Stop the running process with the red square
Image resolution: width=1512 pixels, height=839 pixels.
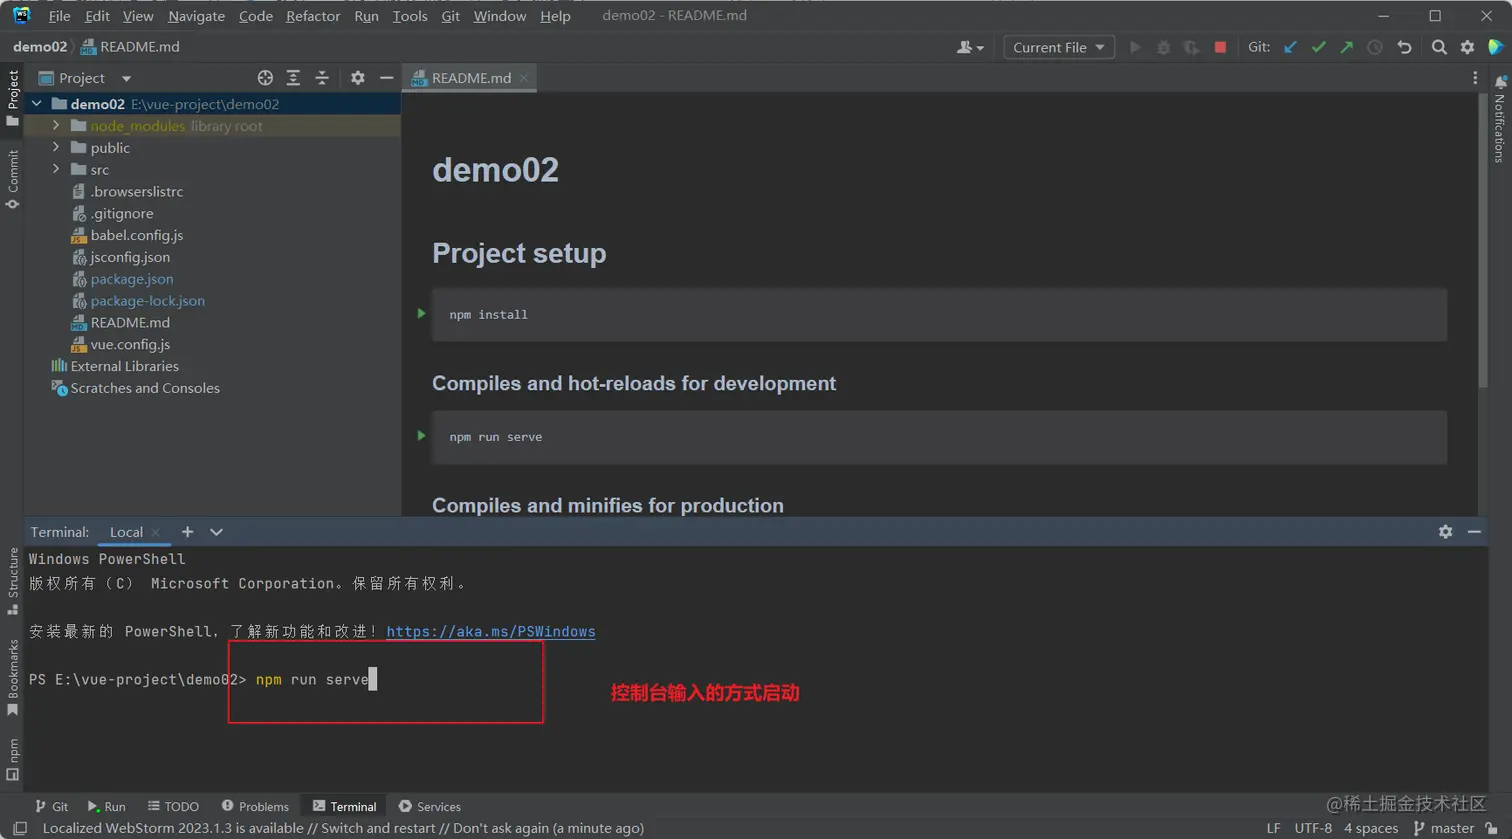click(1220, 47)
